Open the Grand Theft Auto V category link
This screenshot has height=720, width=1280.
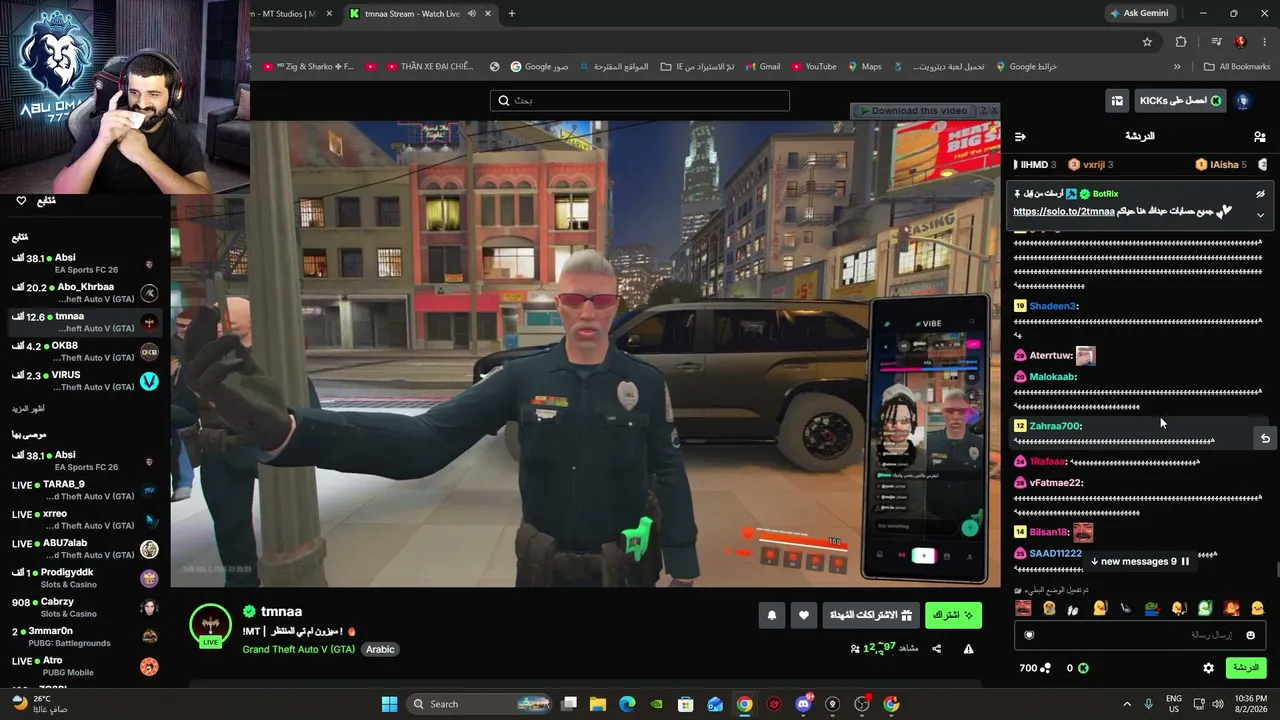tap(299, 649)
